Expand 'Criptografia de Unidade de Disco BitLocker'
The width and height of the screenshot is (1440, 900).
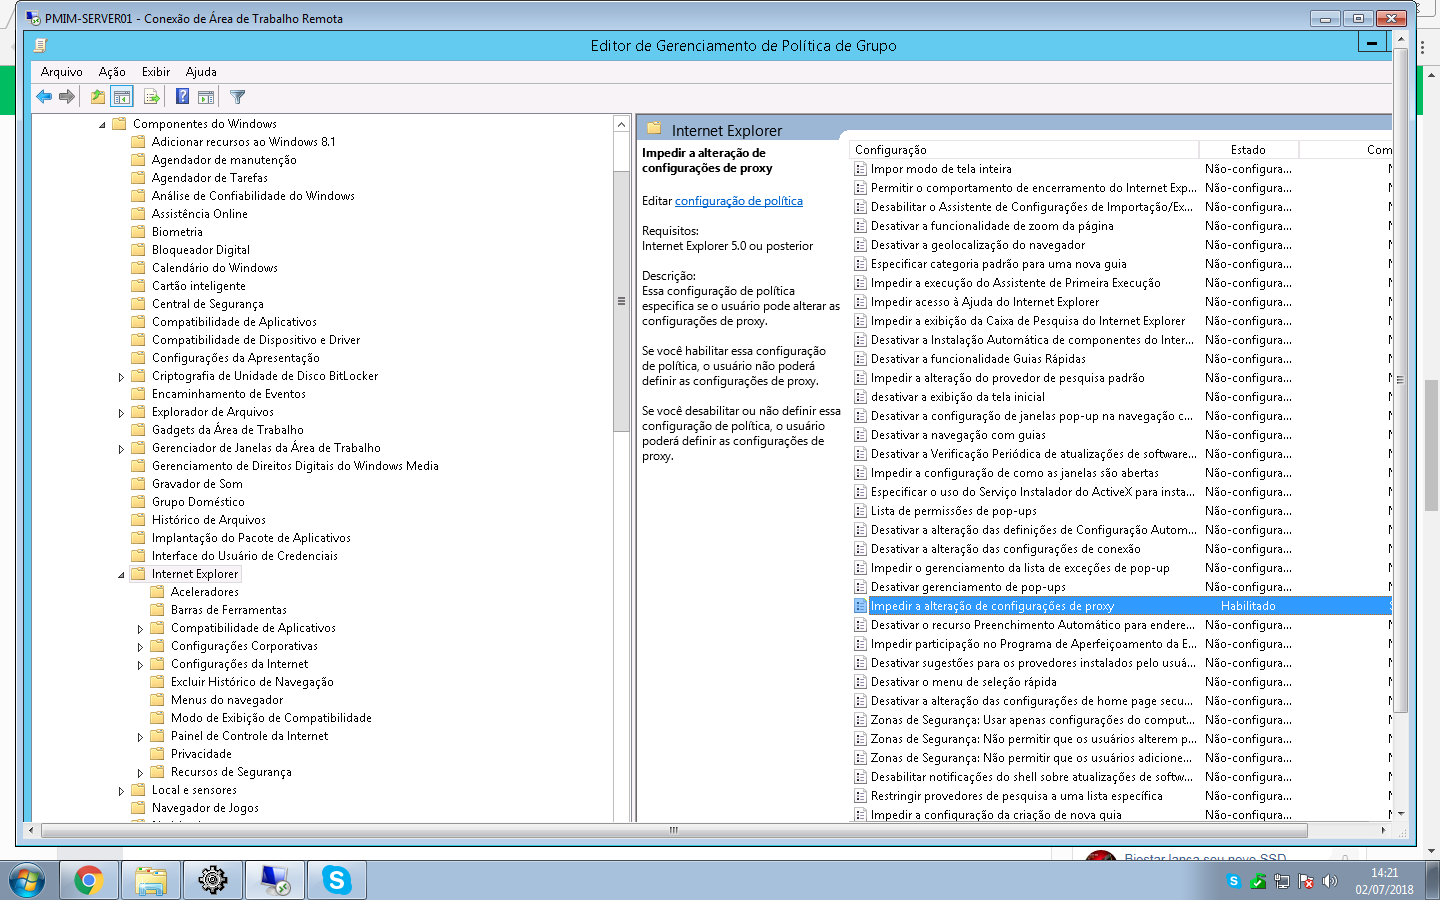121,377
